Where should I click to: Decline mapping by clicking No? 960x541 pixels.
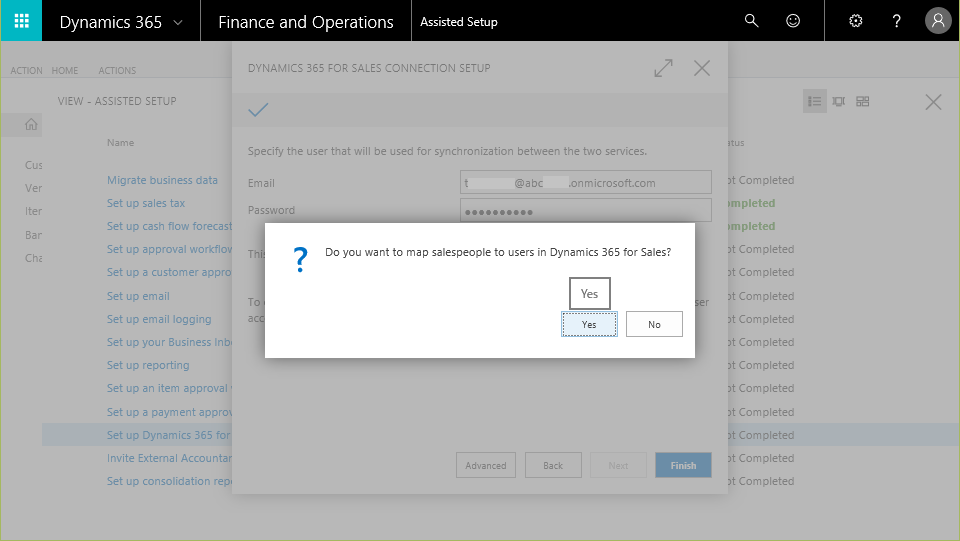[654, 324]
